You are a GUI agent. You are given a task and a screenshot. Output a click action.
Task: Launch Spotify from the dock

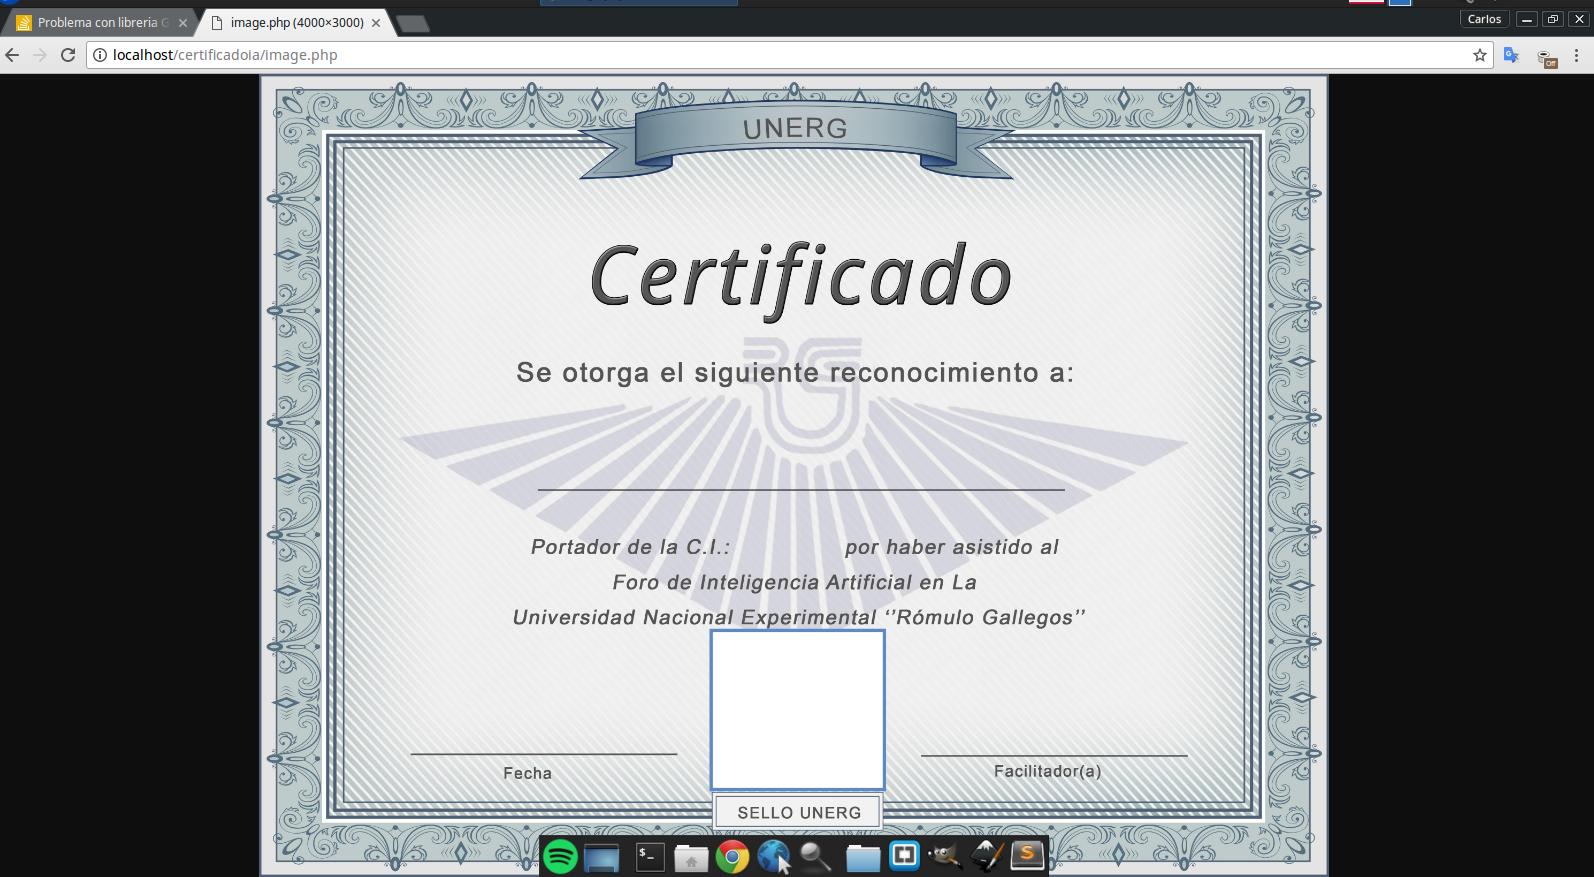tap(560, 857)
